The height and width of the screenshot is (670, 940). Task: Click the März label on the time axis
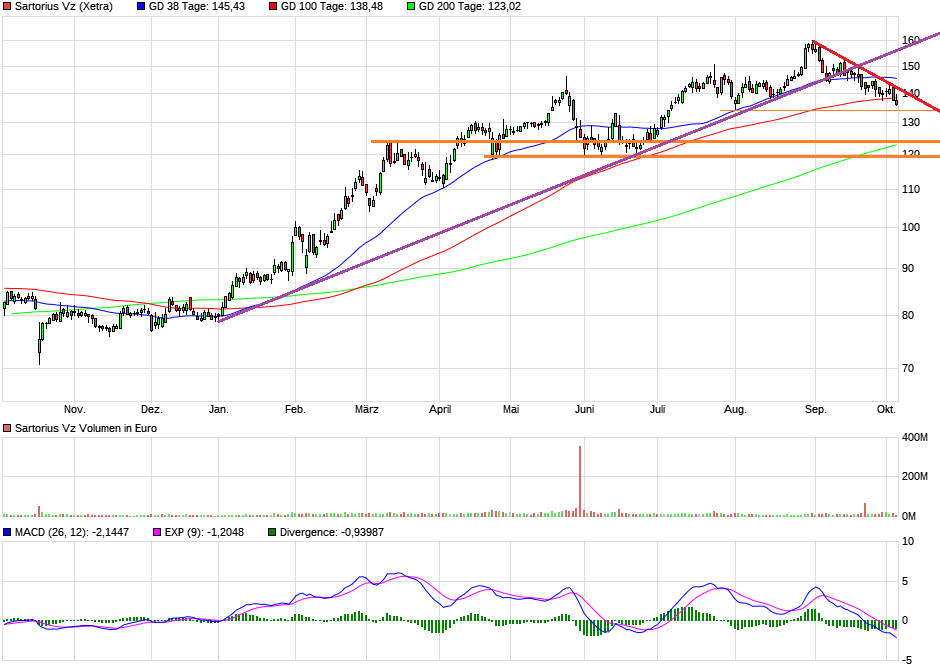[x=368, y=409]
